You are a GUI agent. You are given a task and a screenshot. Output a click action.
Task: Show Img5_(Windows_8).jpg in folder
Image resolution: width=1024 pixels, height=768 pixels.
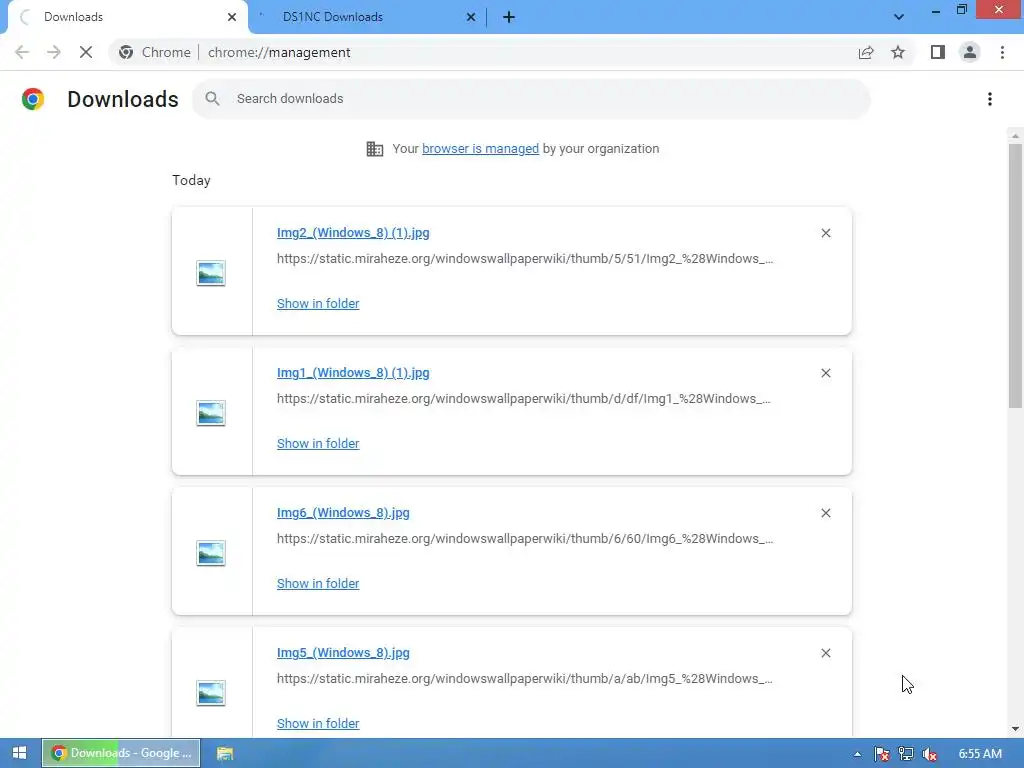tap(318, 724)
